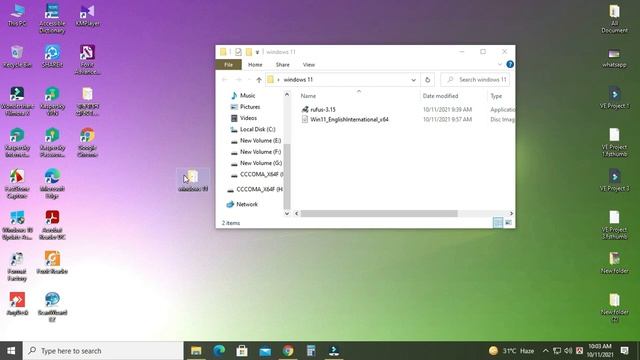Open the Share ribbon tab
The width and height of the screenshot is (640, 360).
pyautogui.click(x=282, y=64)
